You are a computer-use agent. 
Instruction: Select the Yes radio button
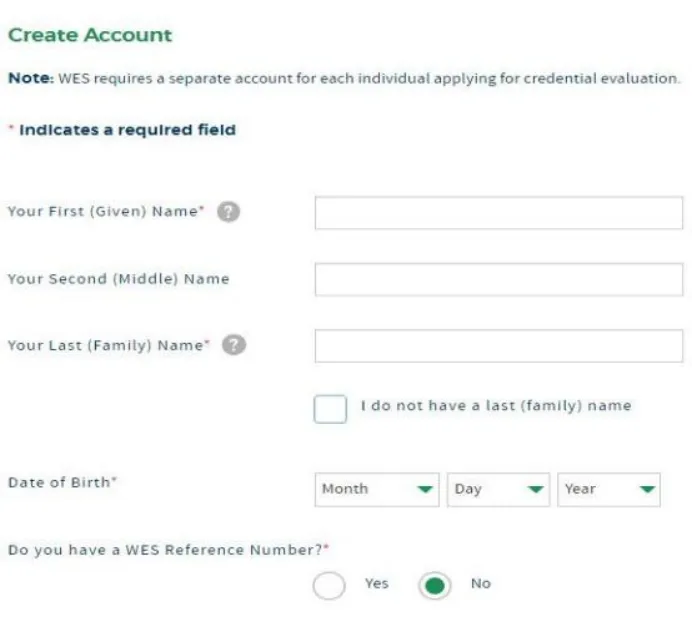click(x=329, y=586)
